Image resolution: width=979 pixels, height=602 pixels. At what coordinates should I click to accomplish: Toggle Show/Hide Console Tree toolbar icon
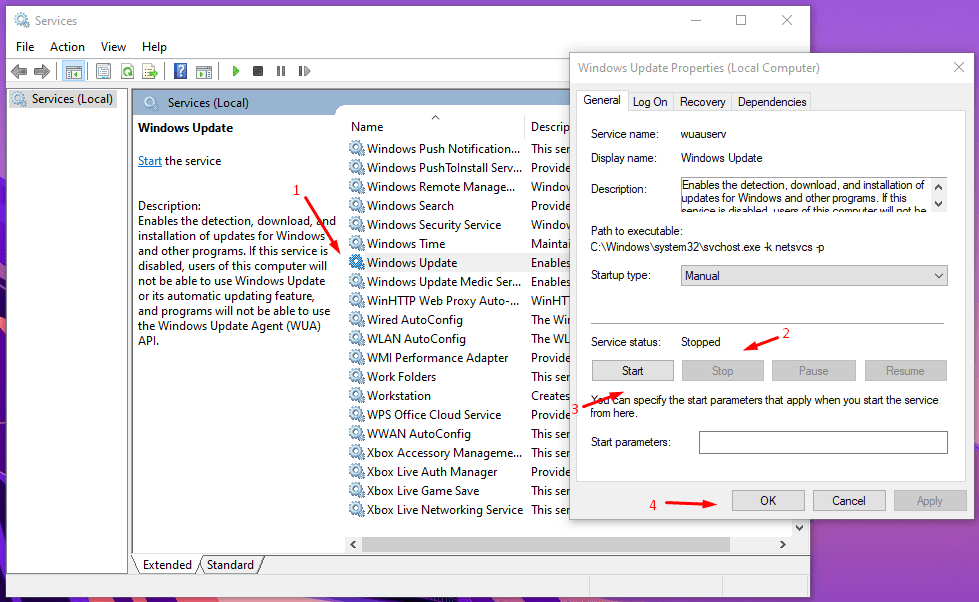[74, 71]
